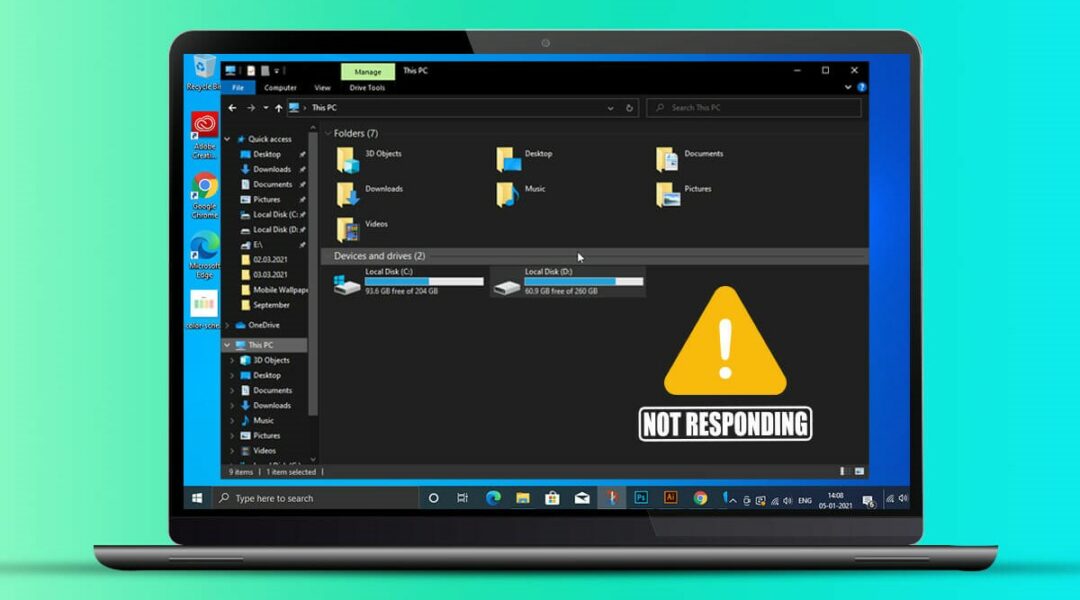Open Mail app from the taskbar

[582, 498]
